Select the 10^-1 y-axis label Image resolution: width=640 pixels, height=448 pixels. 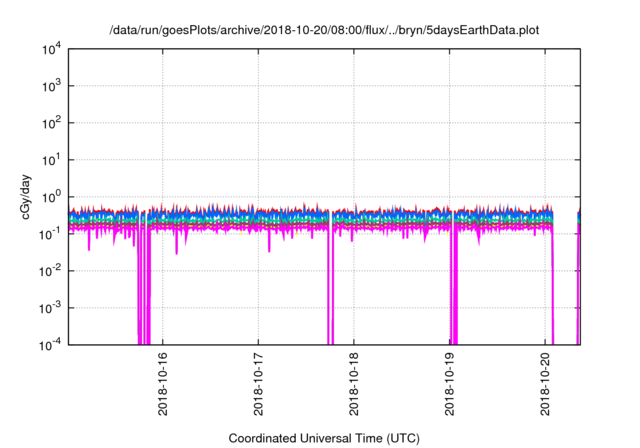[x=50, y=234]
